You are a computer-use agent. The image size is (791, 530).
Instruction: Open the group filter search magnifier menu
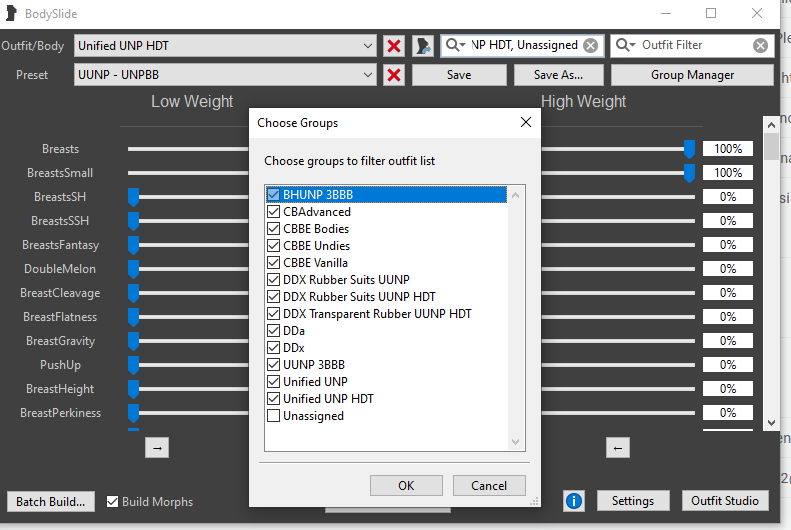[x=455, y=45]
